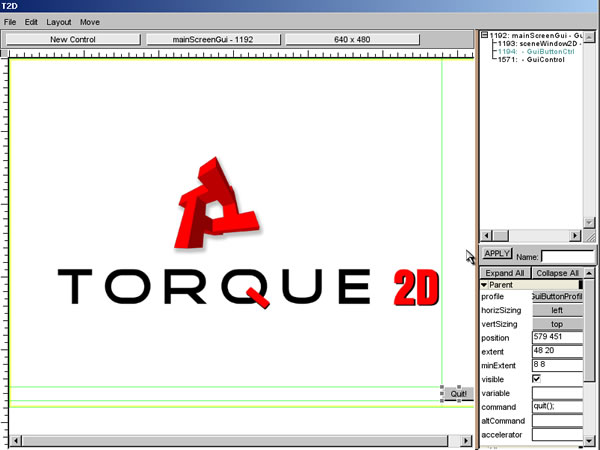600x450 pixels.
Task: Collapse the 1192: mainScreenGui tree node
Action: click(x=484, y=35)
